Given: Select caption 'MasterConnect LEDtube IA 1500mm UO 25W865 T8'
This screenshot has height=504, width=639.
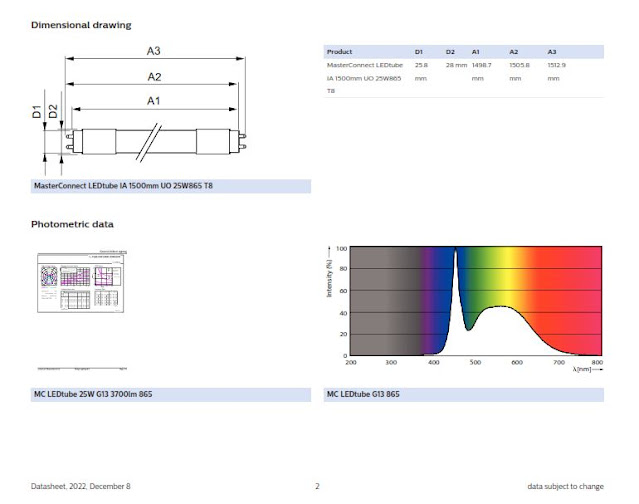Looking at the screenshot, I should point(123,186).
